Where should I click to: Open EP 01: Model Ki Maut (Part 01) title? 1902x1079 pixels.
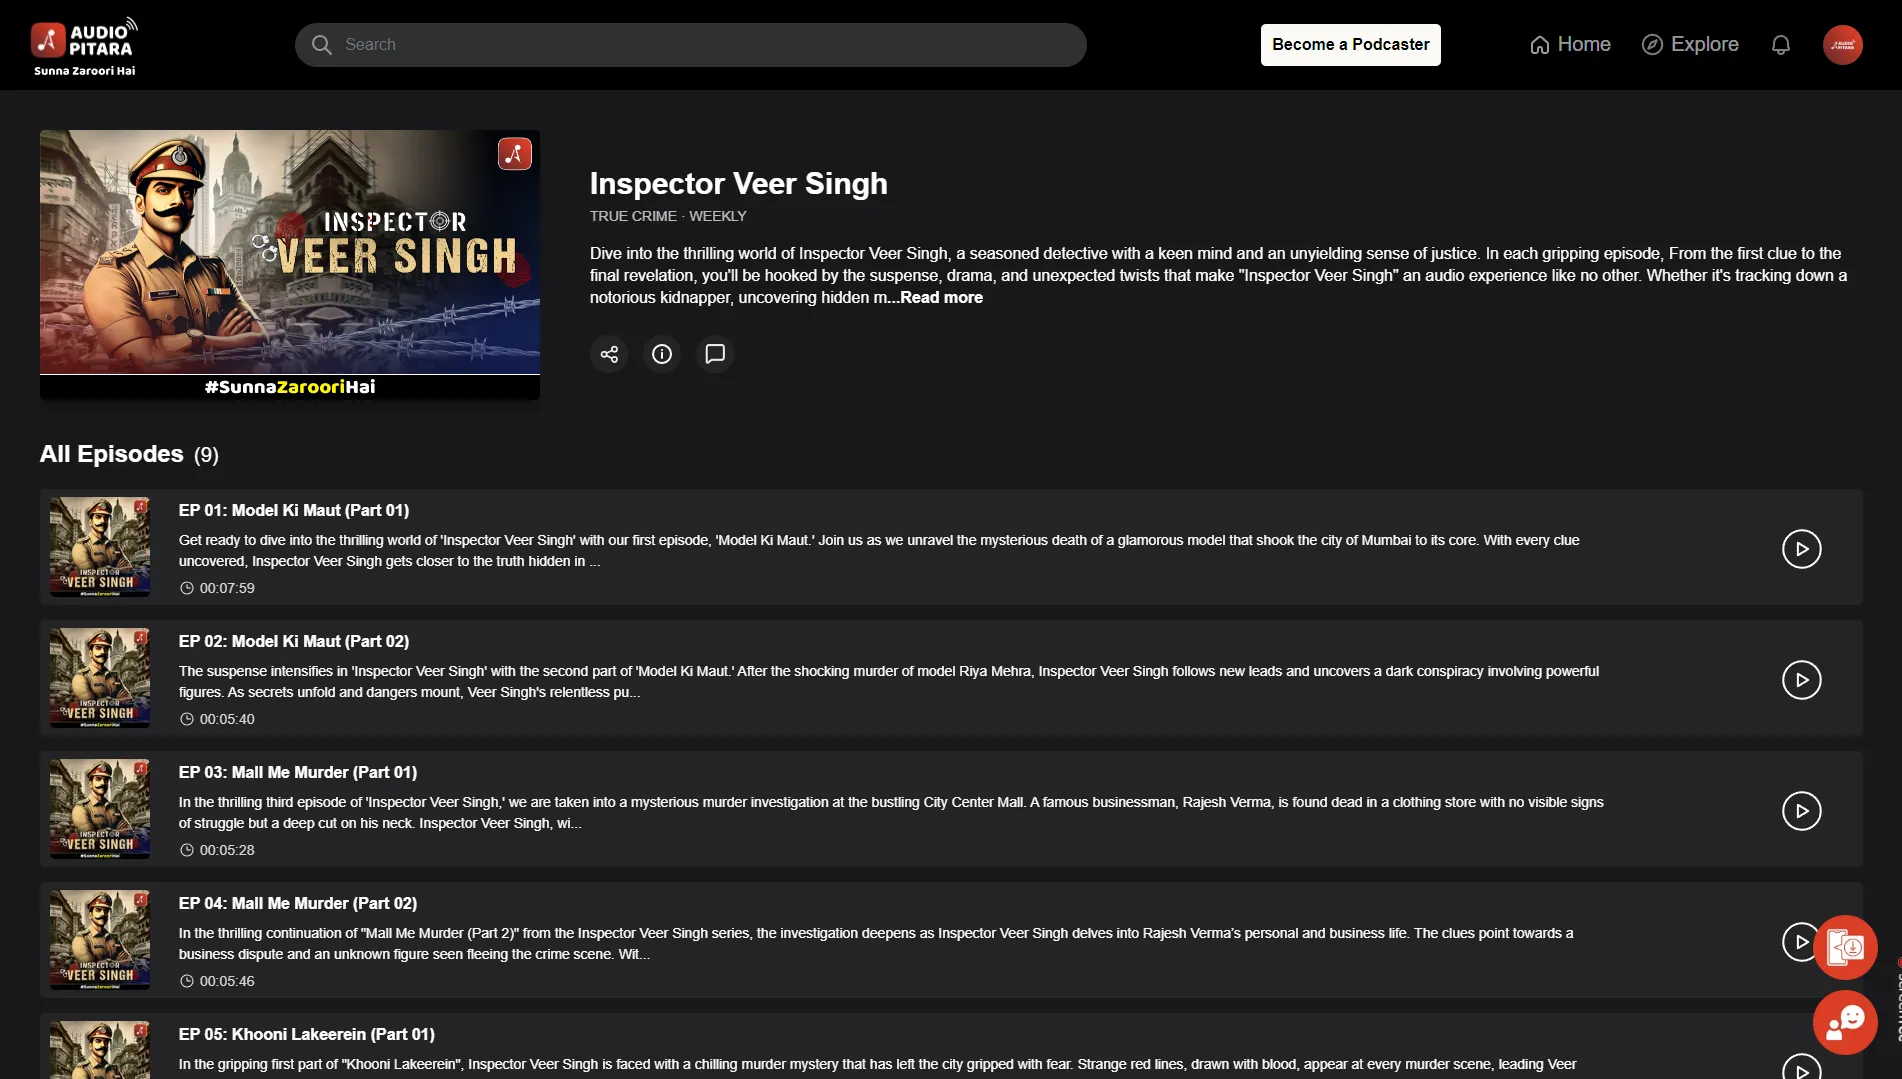[x=294, y=511]
